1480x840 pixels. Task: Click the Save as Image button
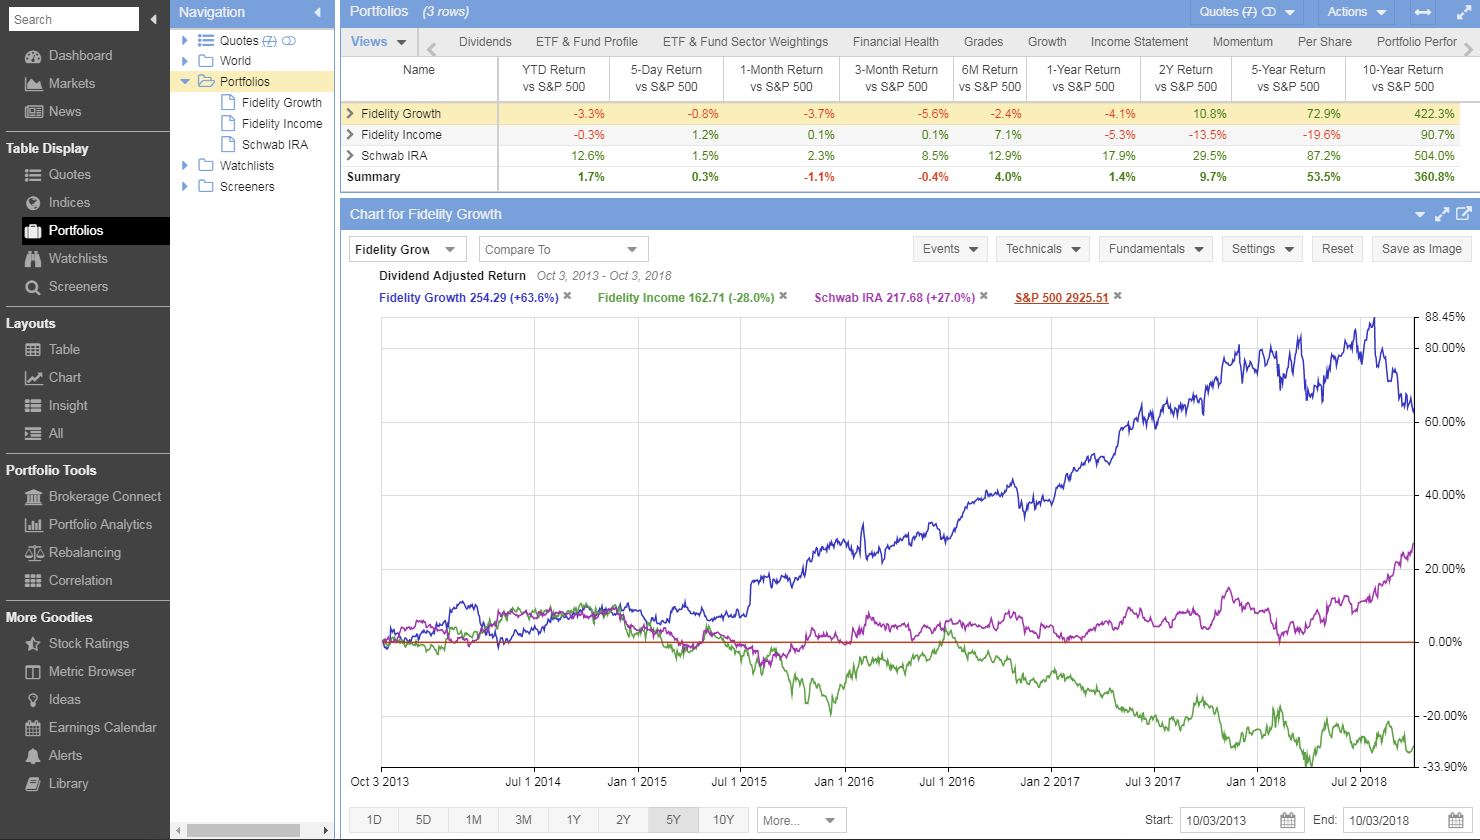(x=1421, y=249)
